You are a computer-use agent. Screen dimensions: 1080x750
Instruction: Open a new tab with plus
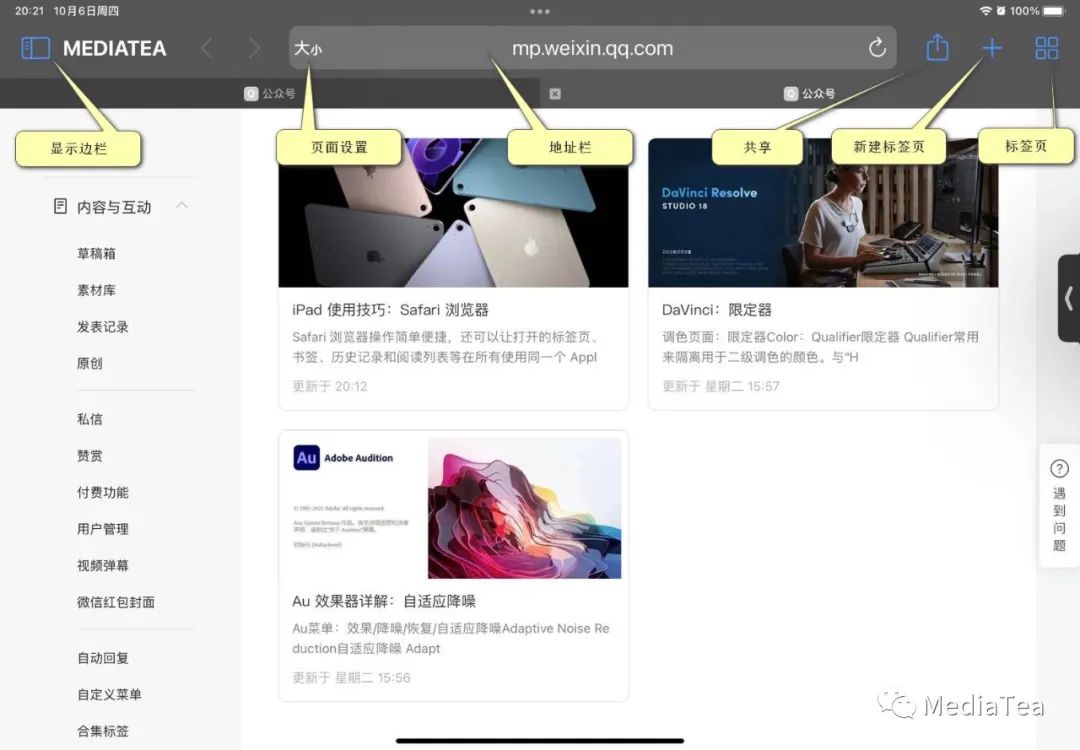pos(992,48)
